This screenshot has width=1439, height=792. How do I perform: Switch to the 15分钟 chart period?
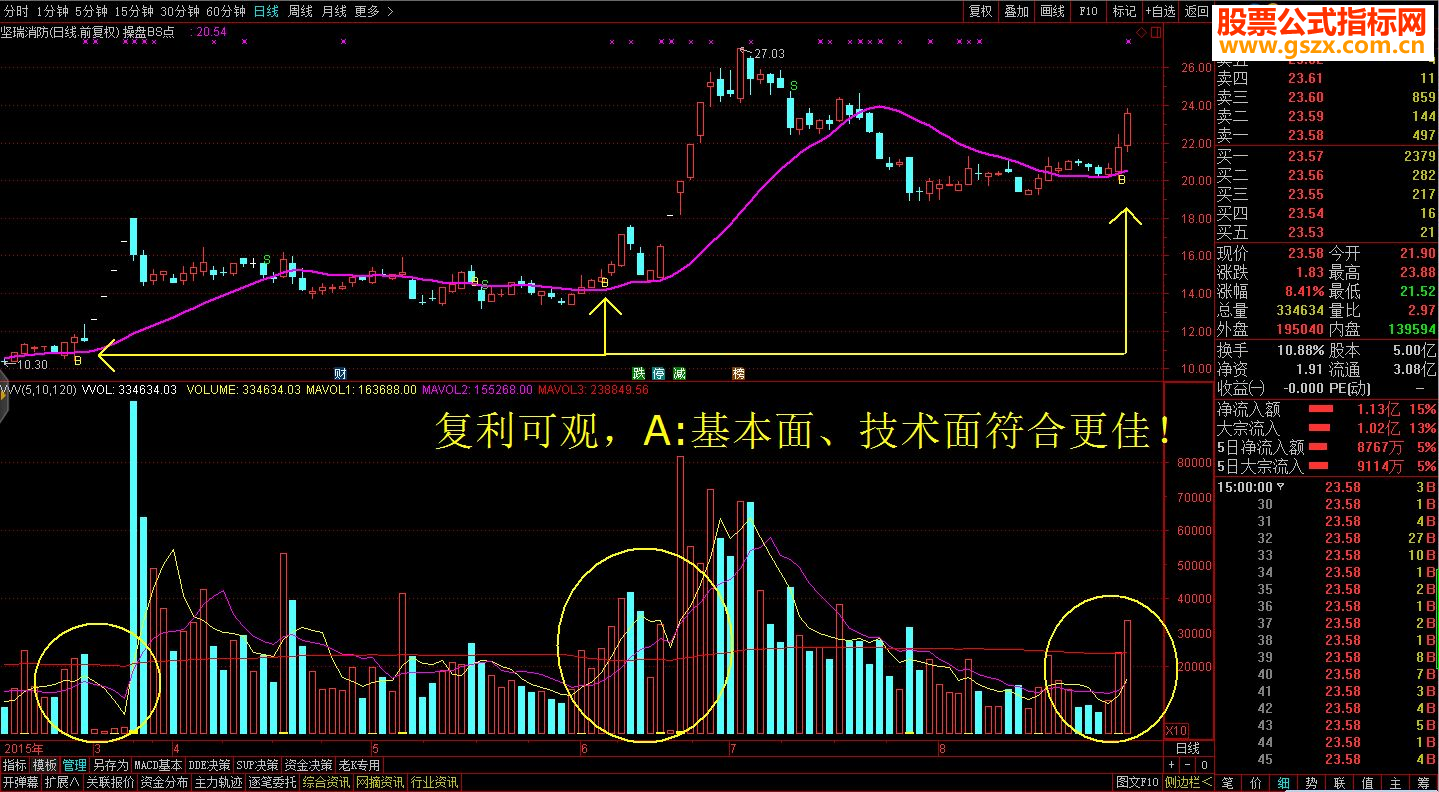(134, 11)
